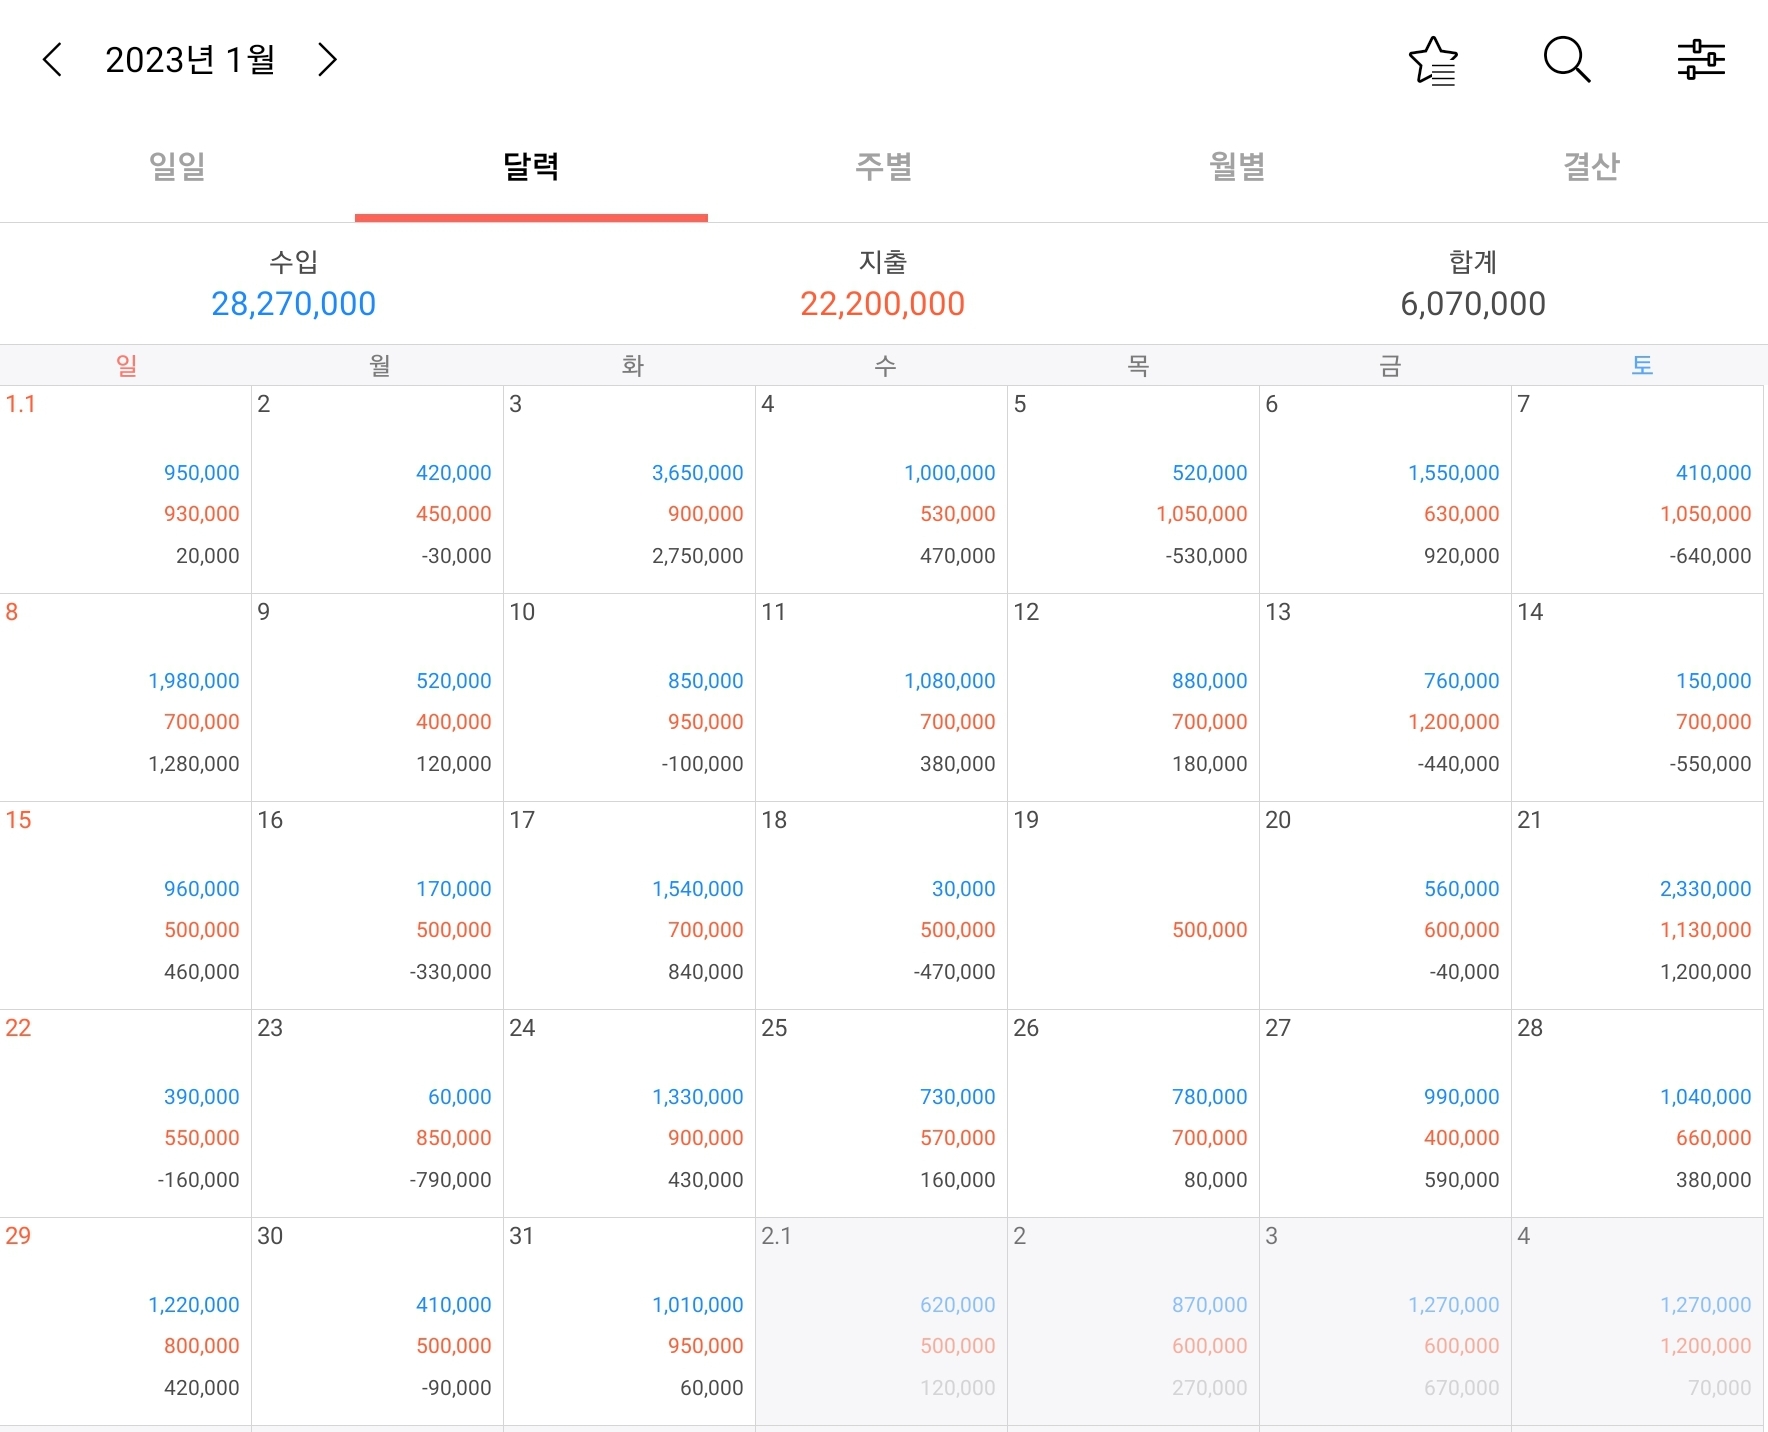Click the 80,000 total on day 26
This screenshot has width=1768, height=1432.
click(1216, 1180)
